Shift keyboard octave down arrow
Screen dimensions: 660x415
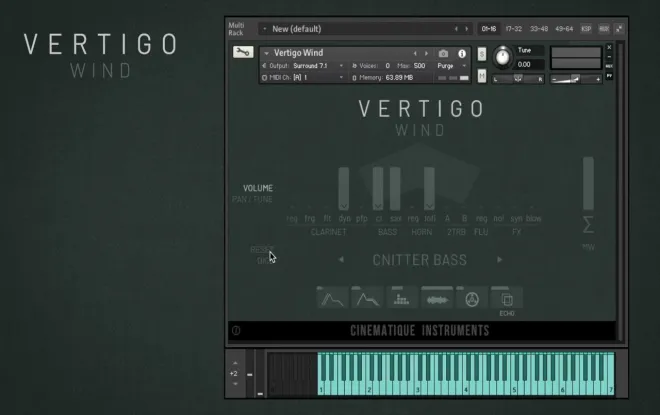[x=235, y=384]
